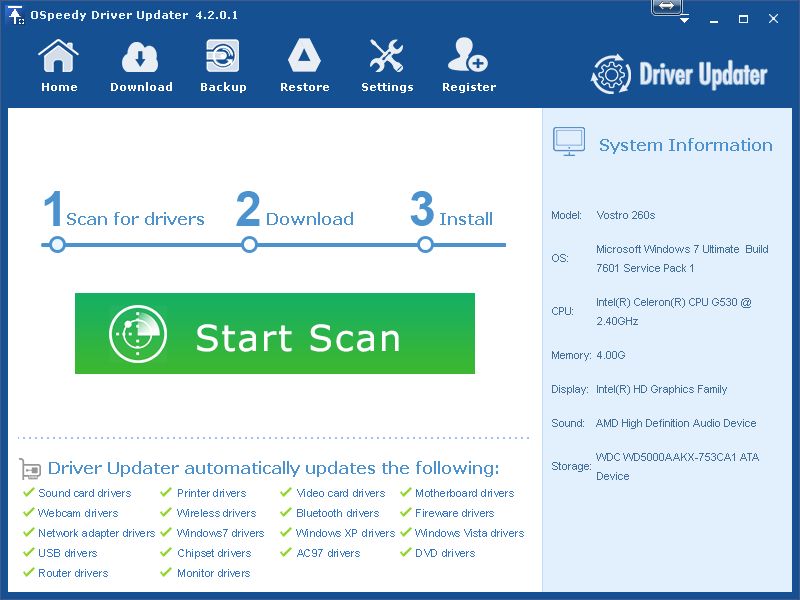
Task: Click "DVD drivers" list item
Action: (445, 553)
